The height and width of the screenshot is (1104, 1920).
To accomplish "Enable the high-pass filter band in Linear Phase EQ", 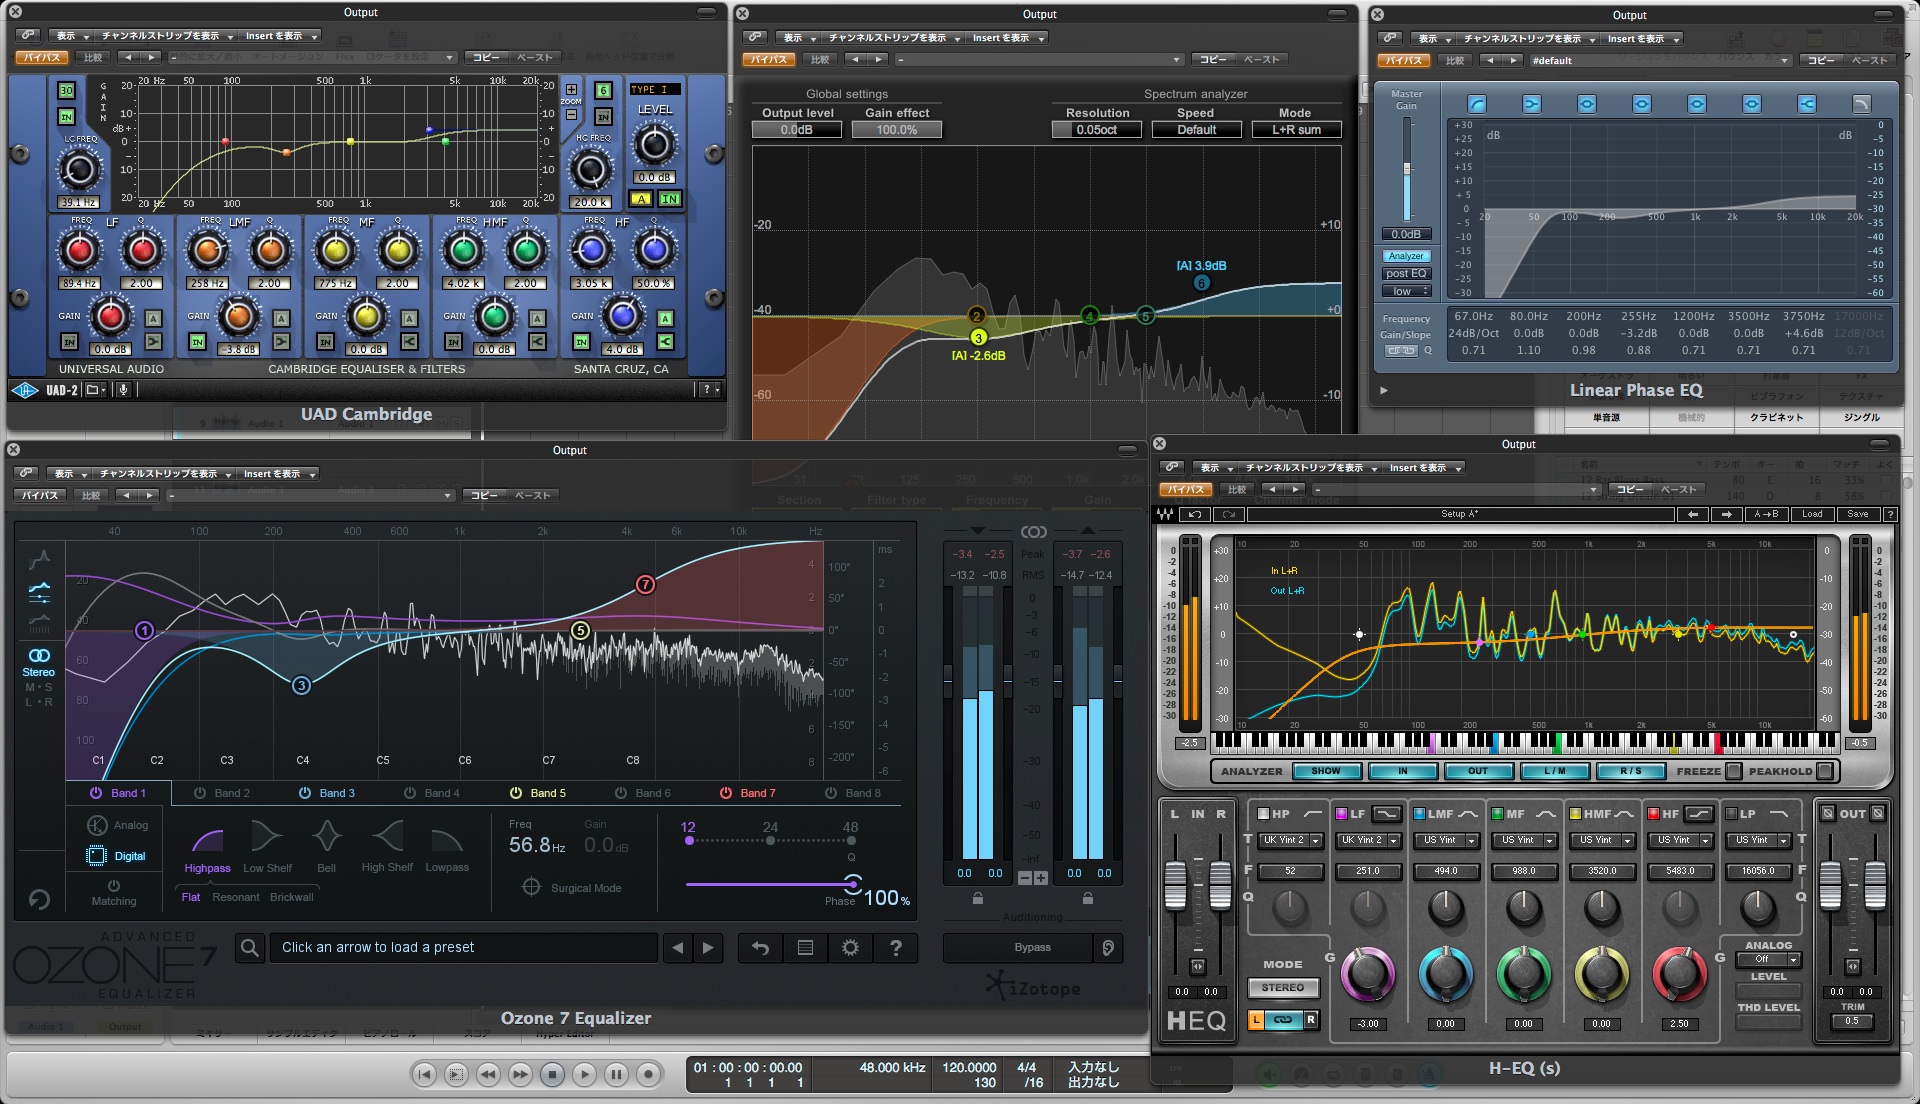I will [x=1477, y=104].
